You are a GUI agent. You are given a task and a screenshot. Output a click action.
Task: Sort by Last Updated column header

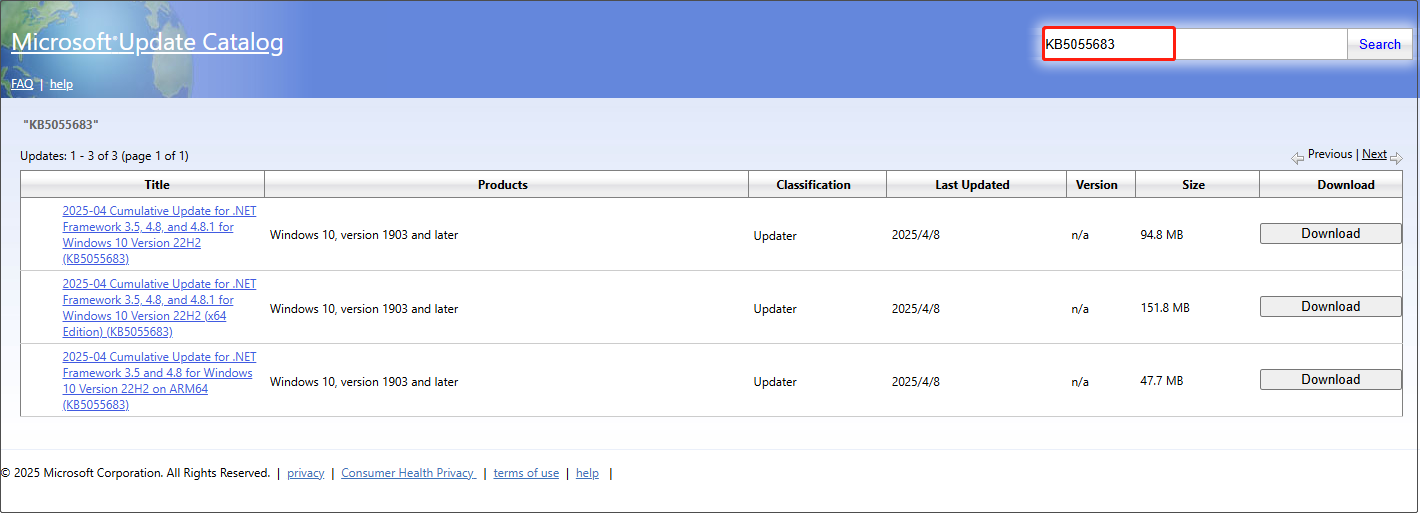972,185
